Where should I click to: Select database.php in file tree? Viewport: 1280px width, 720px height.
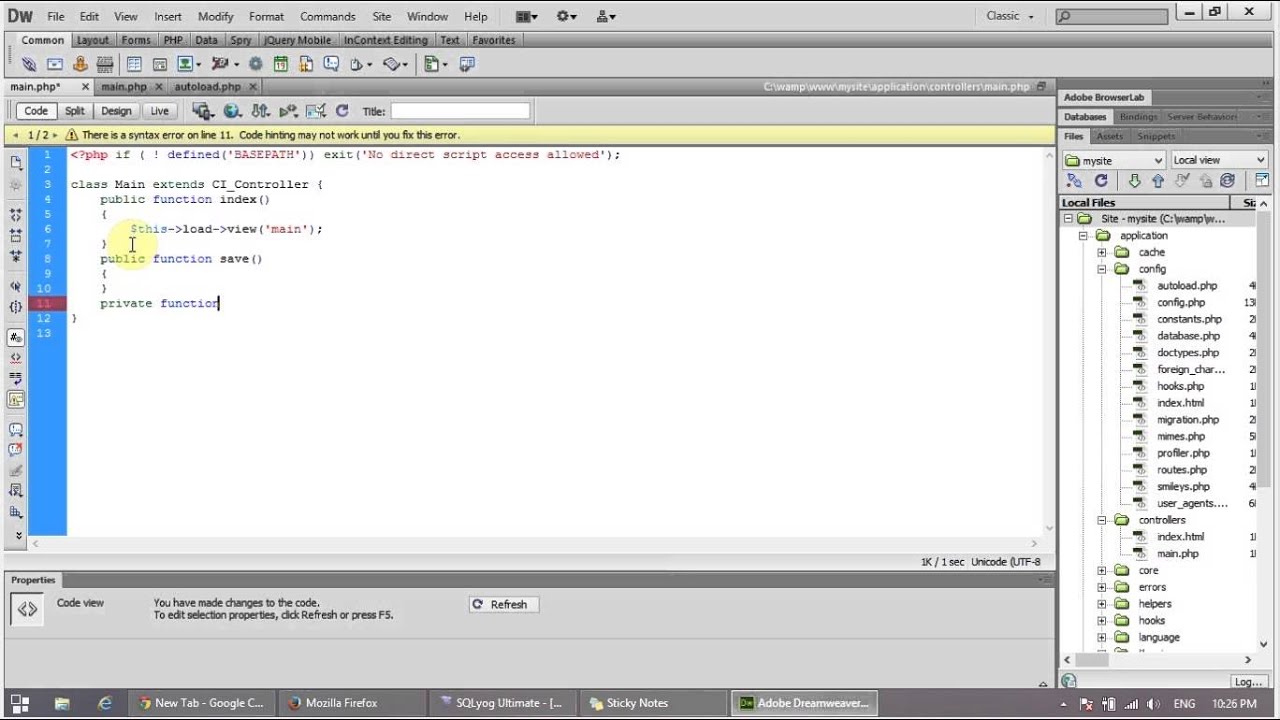(x=1188, y=336)
